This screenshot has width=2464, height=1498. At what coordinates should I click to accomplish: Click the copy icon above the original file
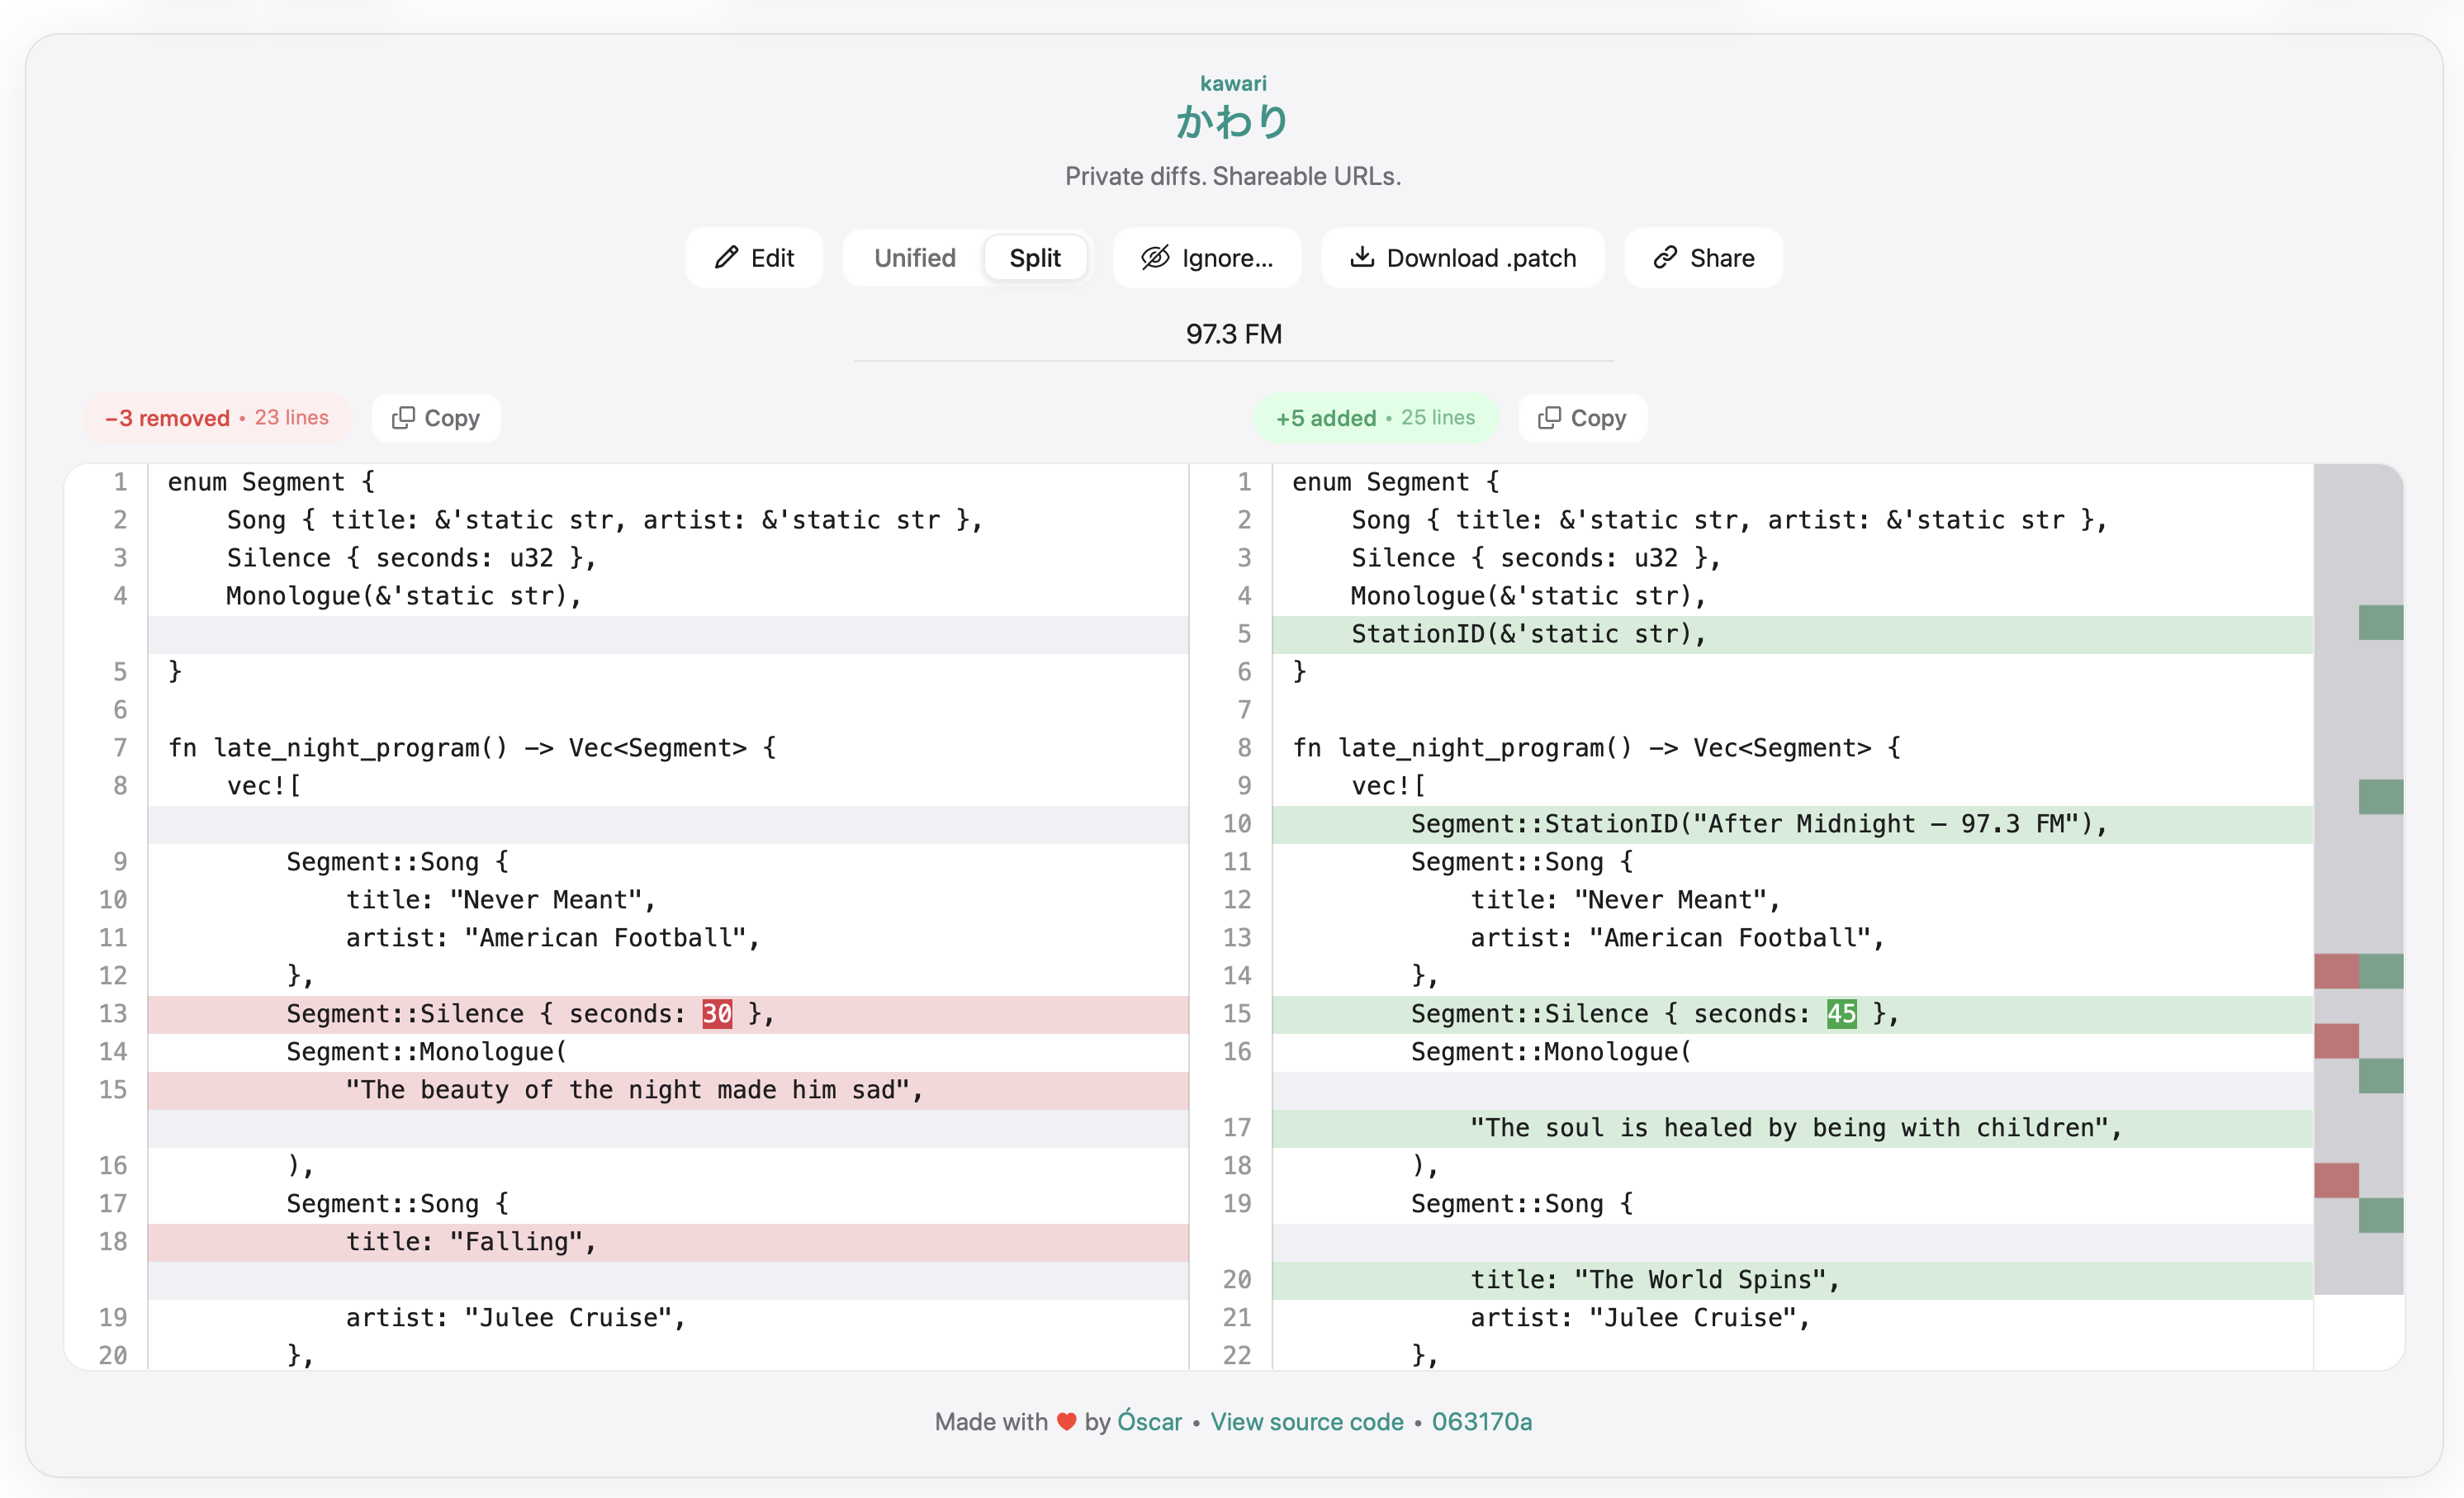404,418
